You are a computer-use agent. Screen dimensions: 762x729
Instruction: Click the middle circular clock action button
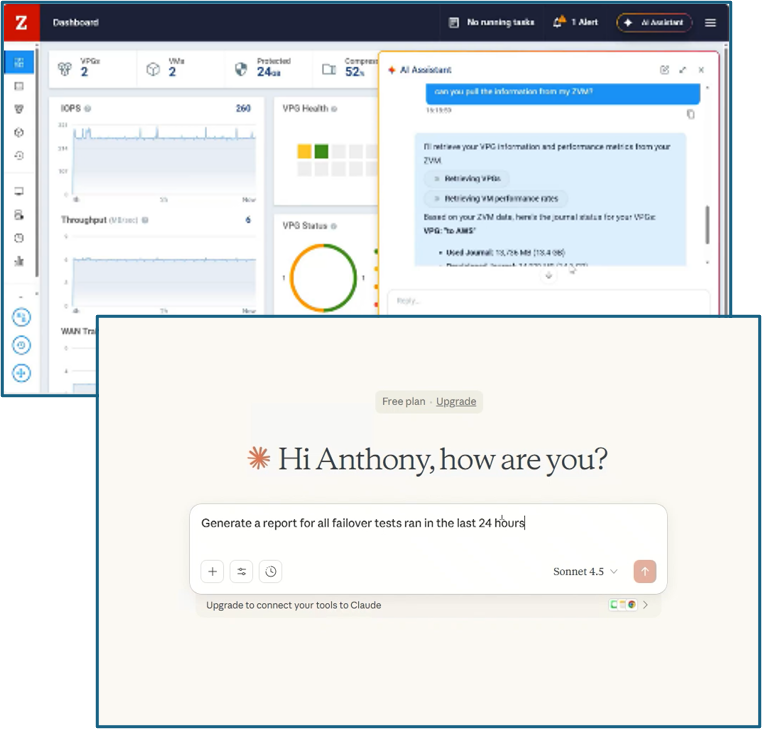click(x=21, y=346)
